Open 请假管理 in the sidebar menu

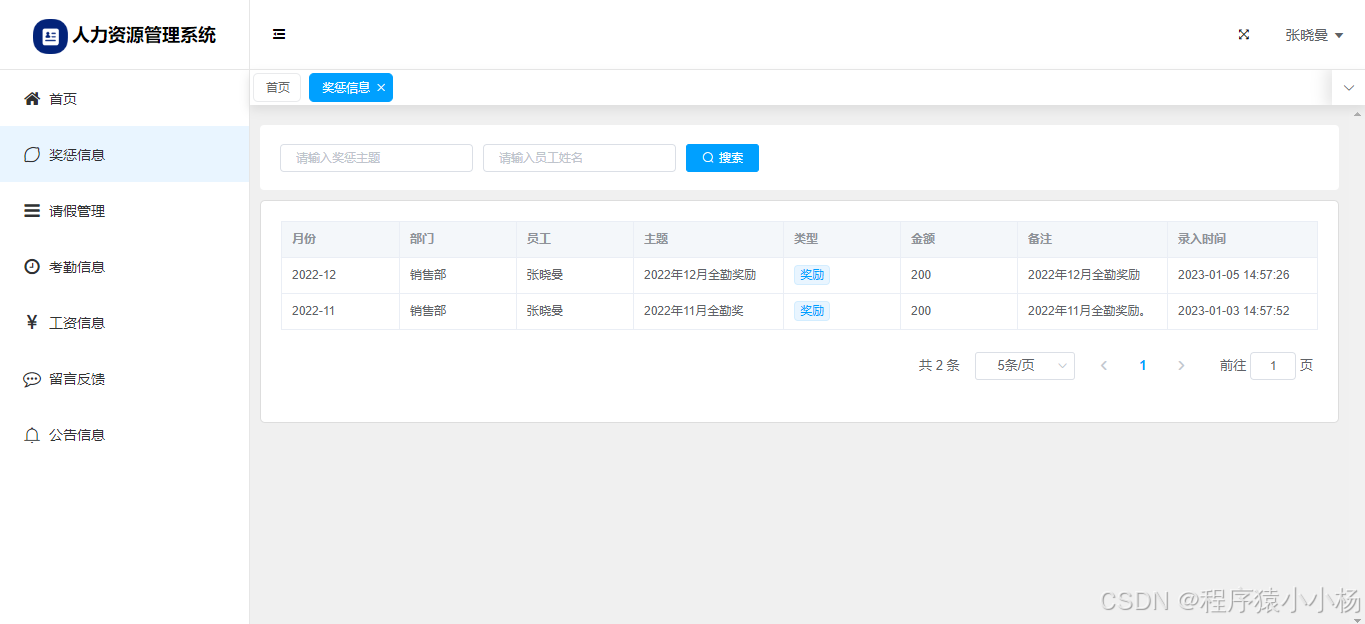(x=124, y=210)
